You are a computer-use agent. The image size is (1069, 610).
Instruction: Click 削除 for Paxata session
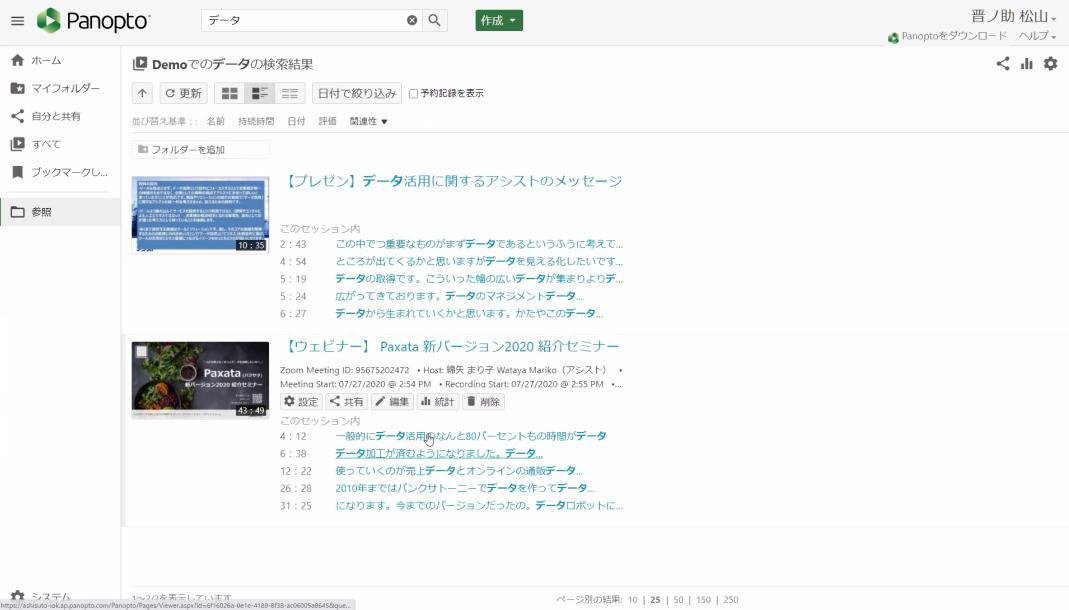pos(483,402)
